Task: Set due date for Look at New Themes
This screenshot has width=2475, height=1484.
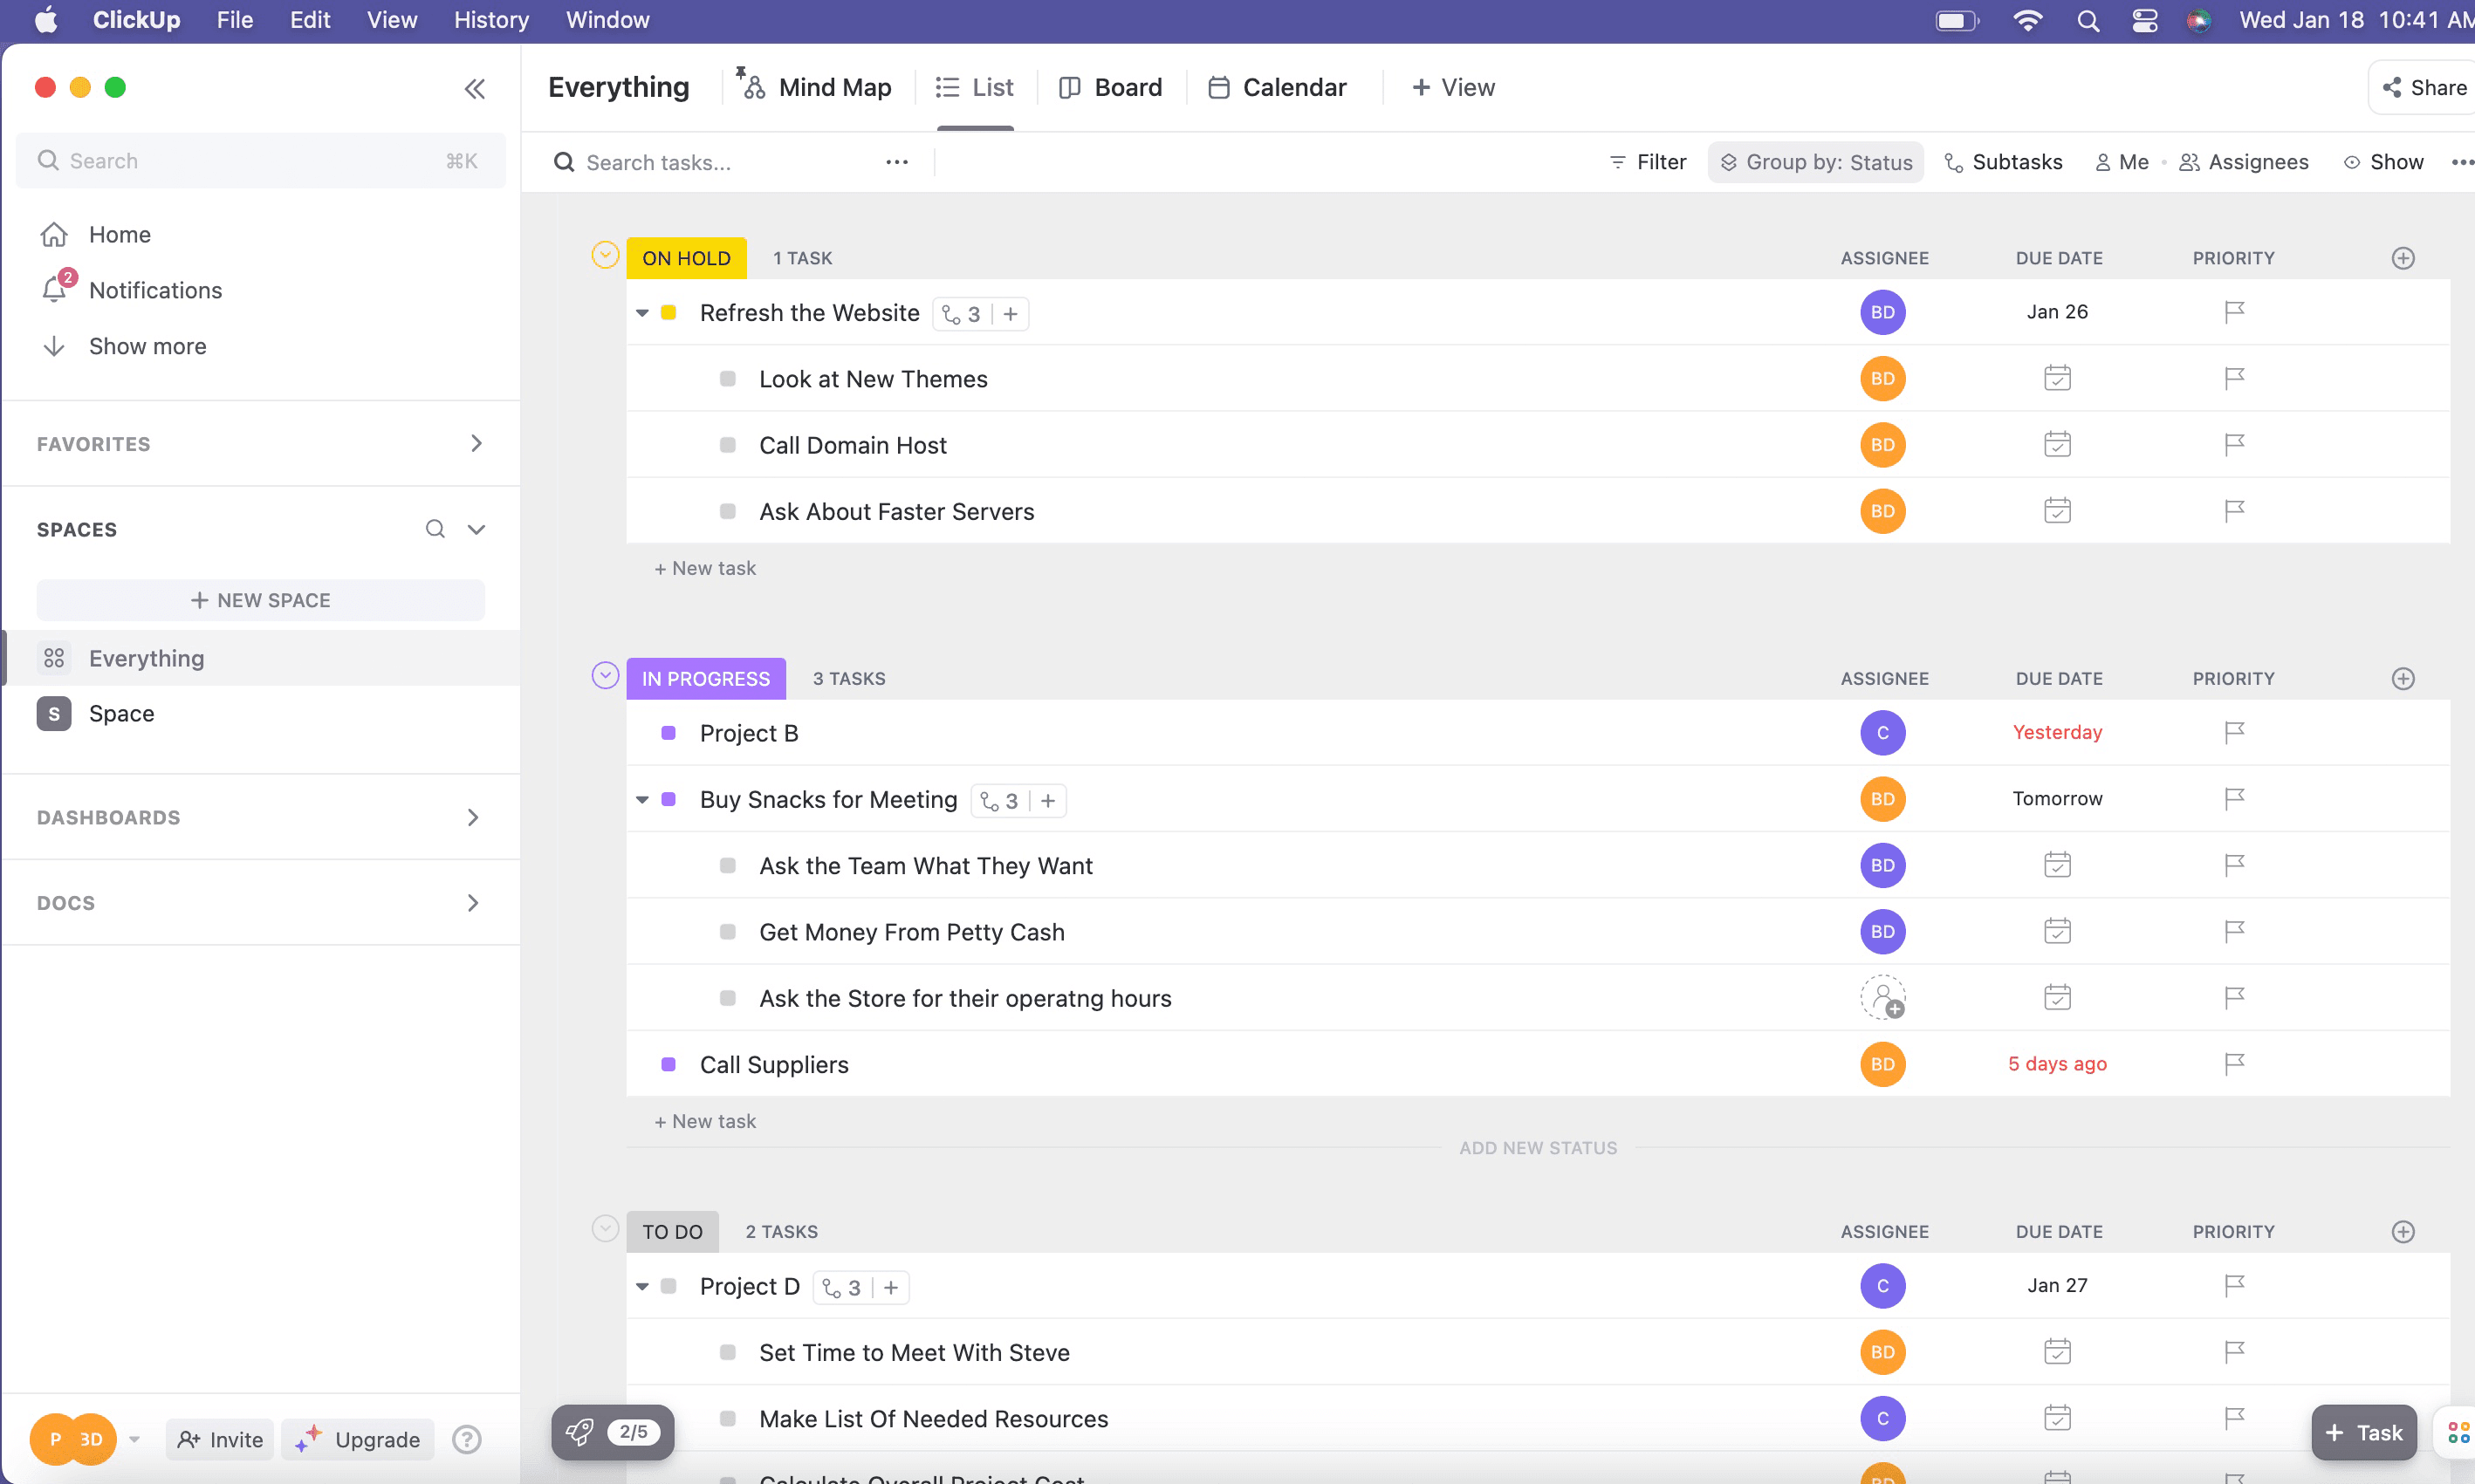Action: [2057, 378]
